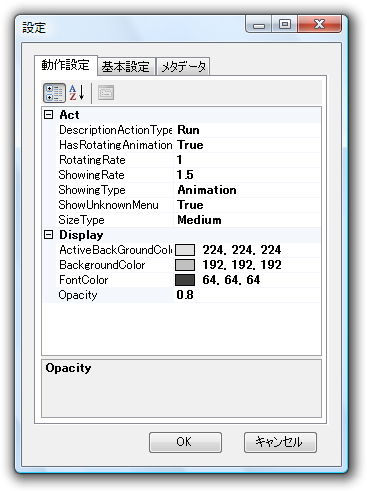
Task: Select the HasRotatingAnimation property label
Action: [115, 145]
